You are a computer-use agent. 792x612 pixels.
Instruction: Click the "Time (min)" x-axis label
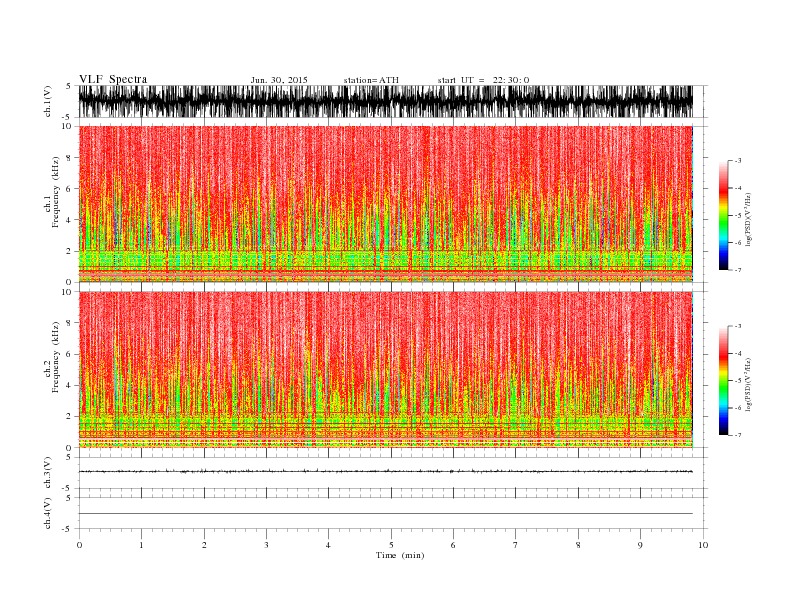pyautogui.click(x=400, y=555)
